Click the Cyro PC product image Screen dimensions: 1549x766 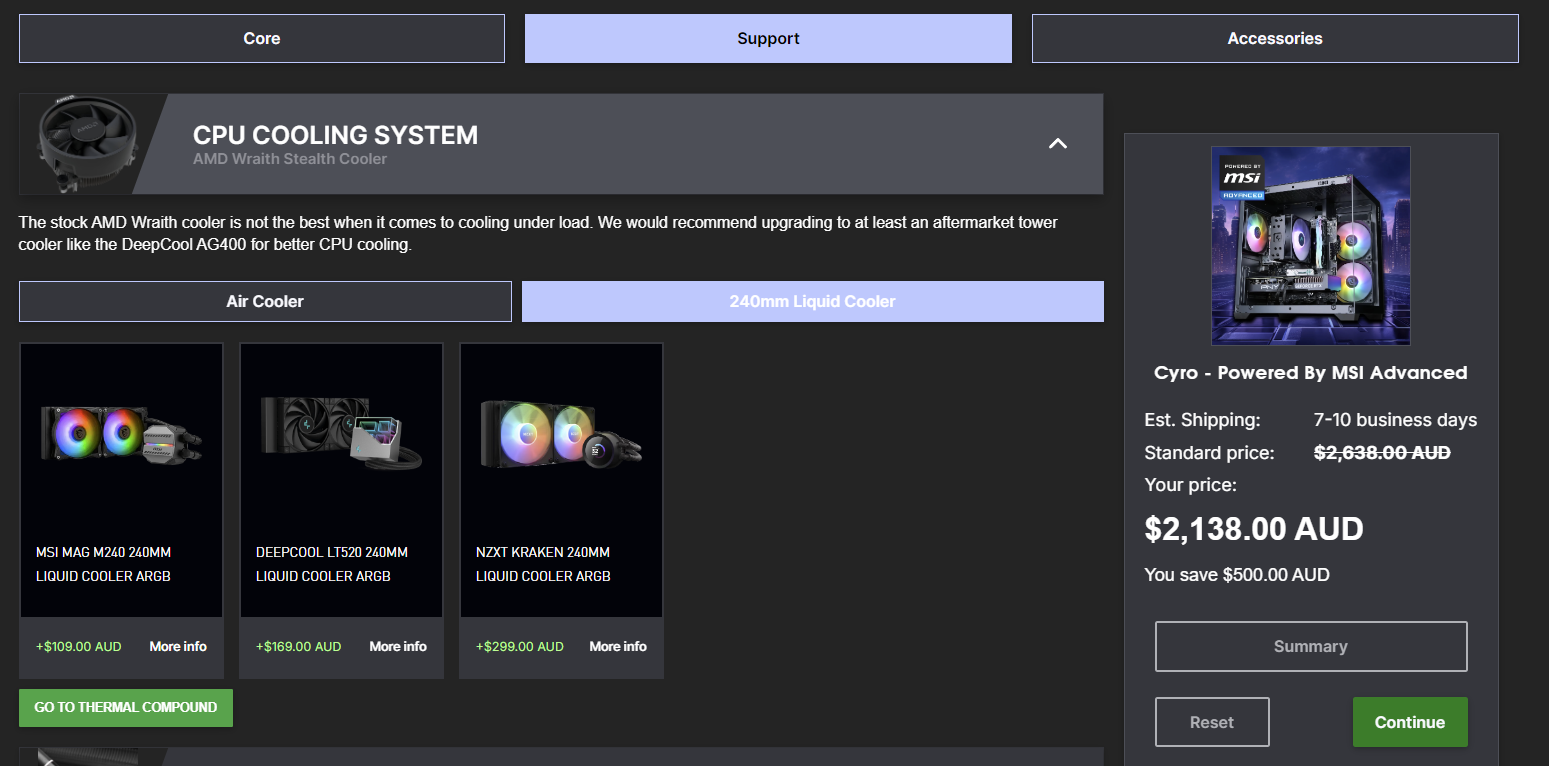pyautogui.click(x=1311, y=246)
